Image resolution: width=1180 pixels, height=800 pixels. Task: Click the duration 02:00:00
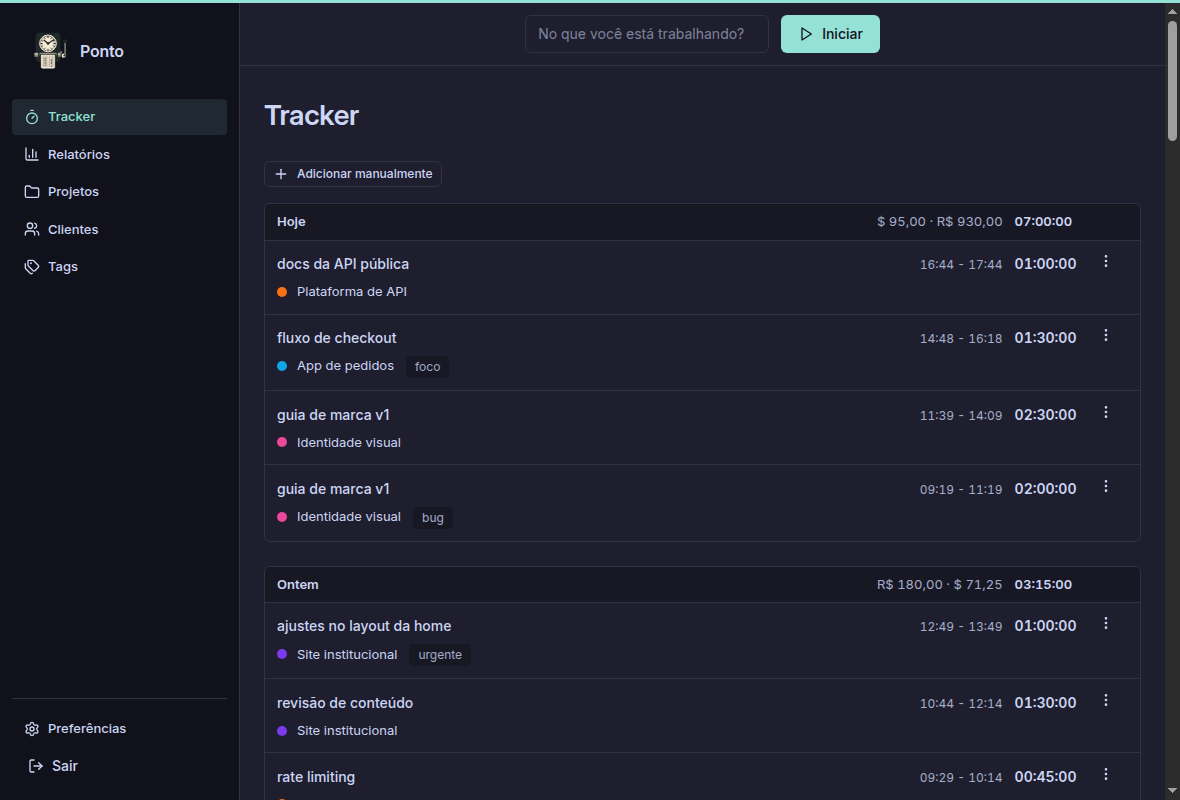(x=1045, y=488)
